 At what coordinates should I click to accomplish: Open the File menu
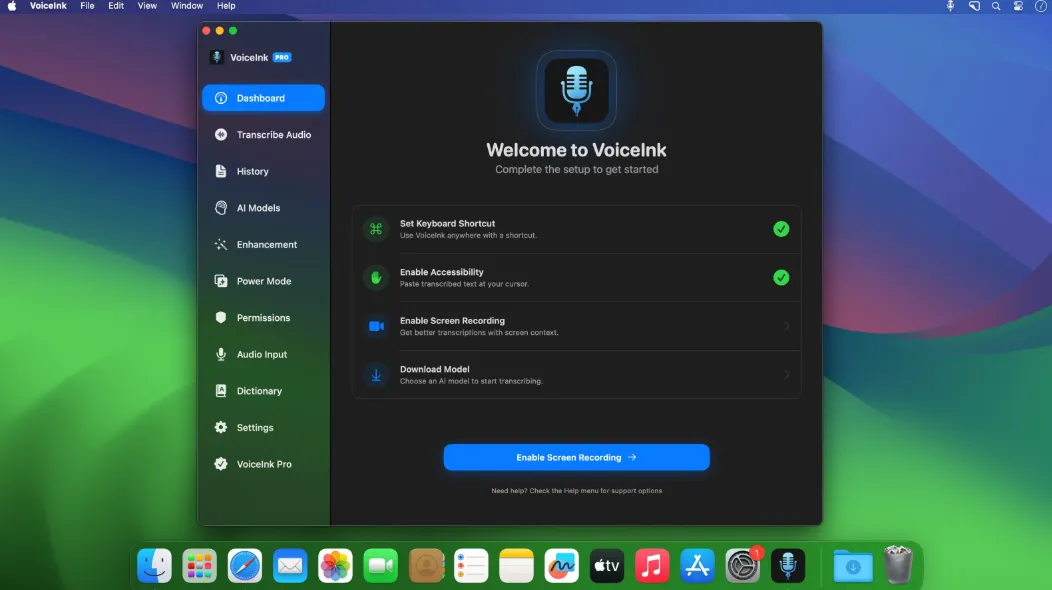pyautogui.click(x=87, y=6)
